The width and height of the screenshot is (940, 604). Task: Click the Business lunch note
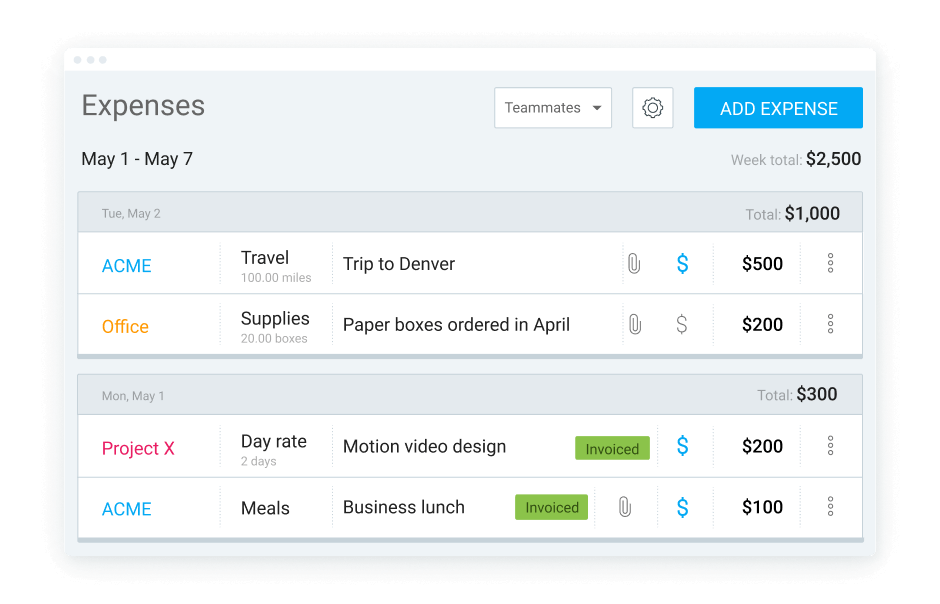(x=403, y=507)
